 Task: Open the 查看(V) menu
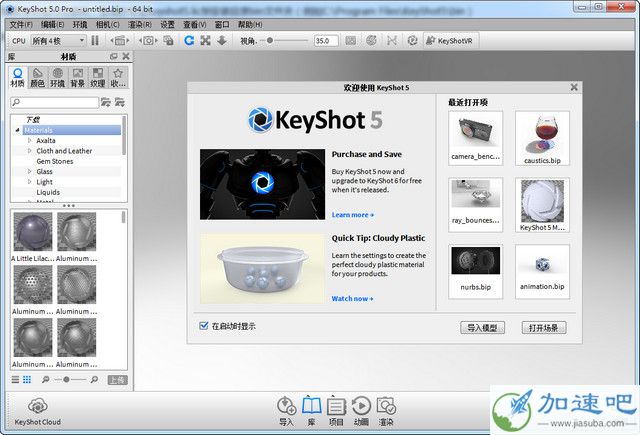(195, 24)
